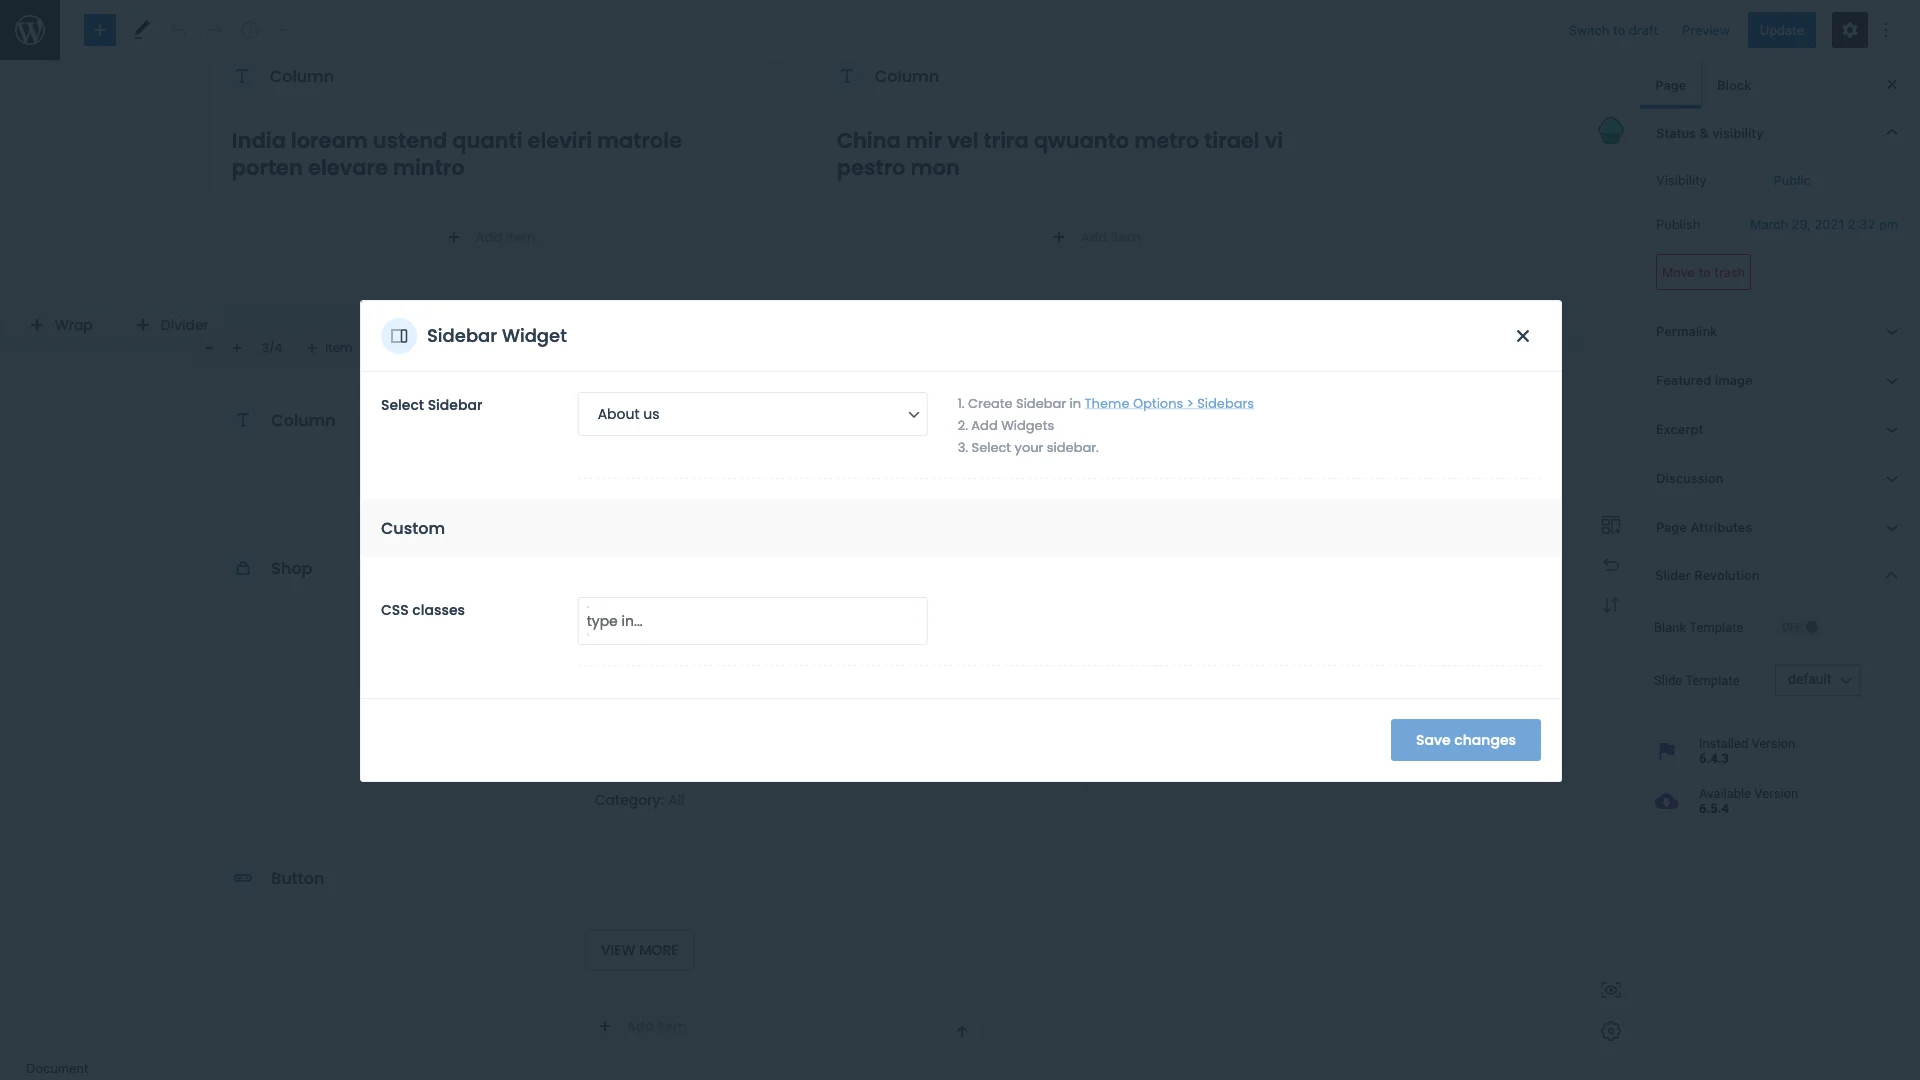
Task: Switch to the Block tab
Action: (1733, 85)
